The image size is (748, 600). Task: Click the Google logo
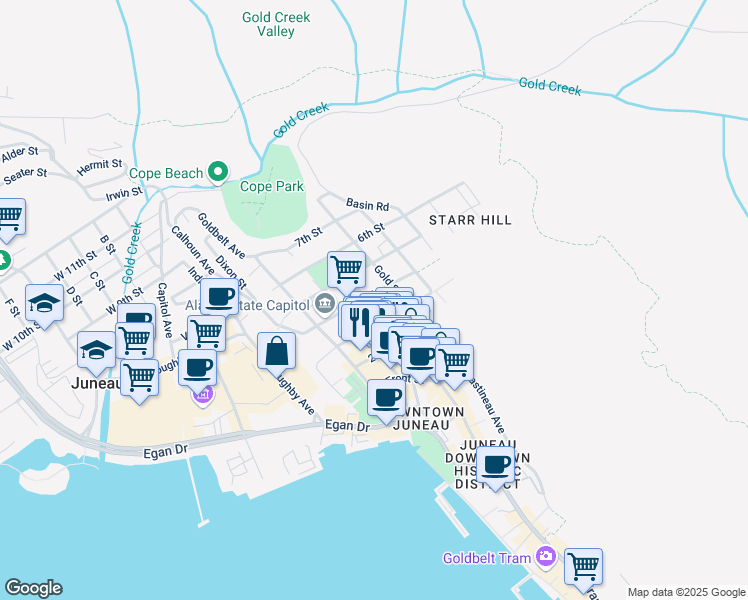click(33, 588)
